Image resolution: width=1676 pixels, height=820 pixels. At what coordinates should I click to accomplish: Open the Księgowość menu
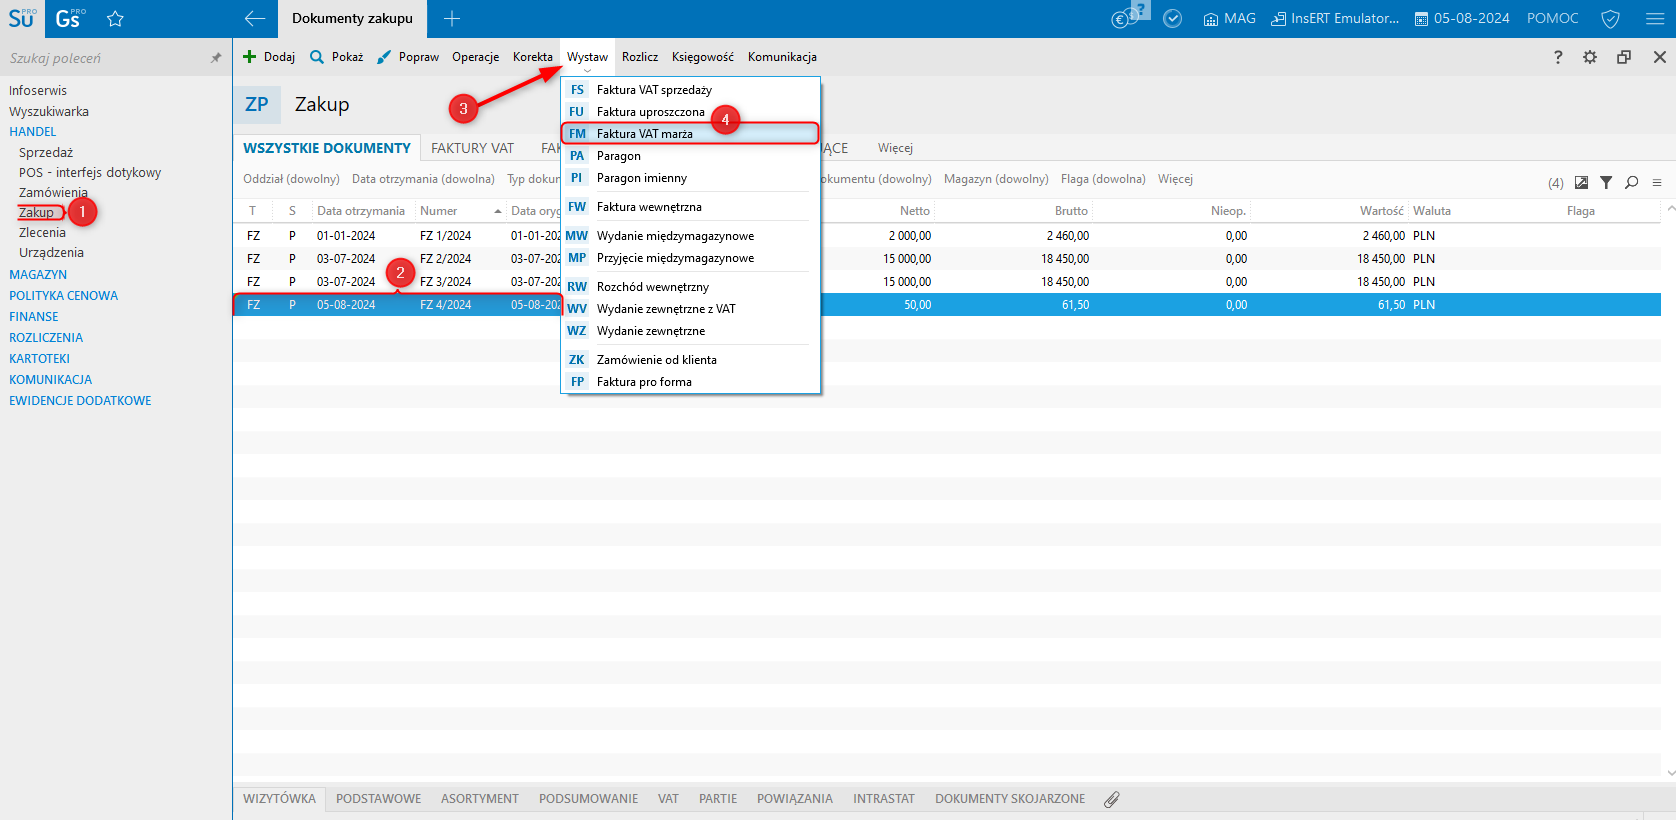703,57
